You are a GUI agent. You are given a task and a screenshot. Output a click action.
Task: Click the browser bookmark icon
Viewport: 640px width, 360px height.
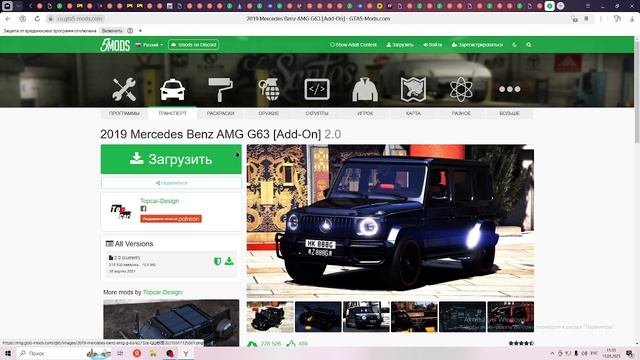coord(587,19)
